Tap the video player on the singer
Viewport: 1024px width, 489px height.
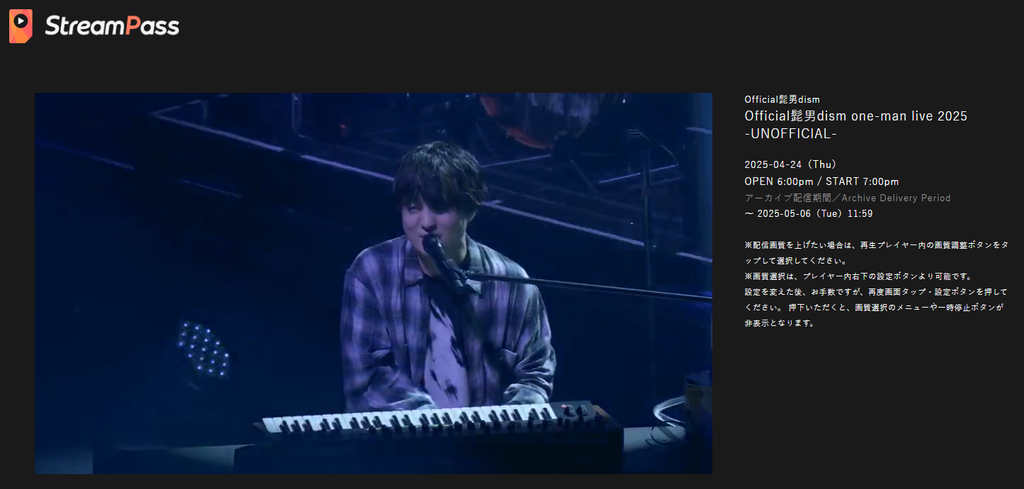pos(374,283)
